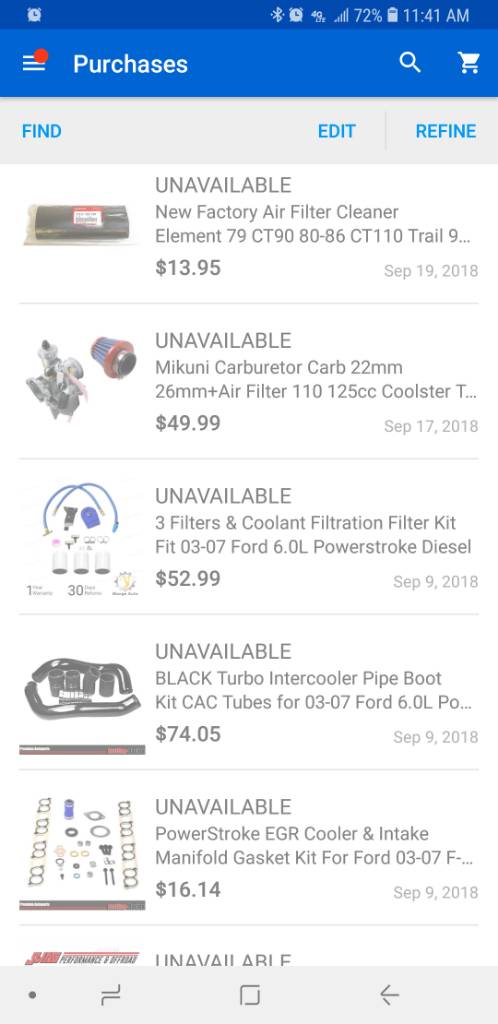Open the Air Filter Cleaner thumbnail
This screenshot has height=1024, width=498.
click(79, 224)
